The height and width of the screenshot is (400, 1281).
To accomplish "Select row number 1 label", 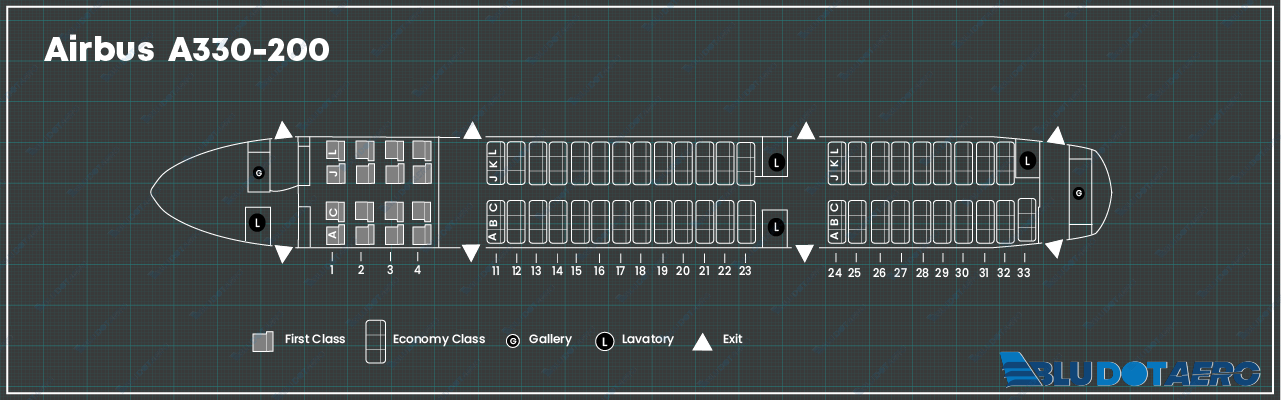I will point(332,270).
